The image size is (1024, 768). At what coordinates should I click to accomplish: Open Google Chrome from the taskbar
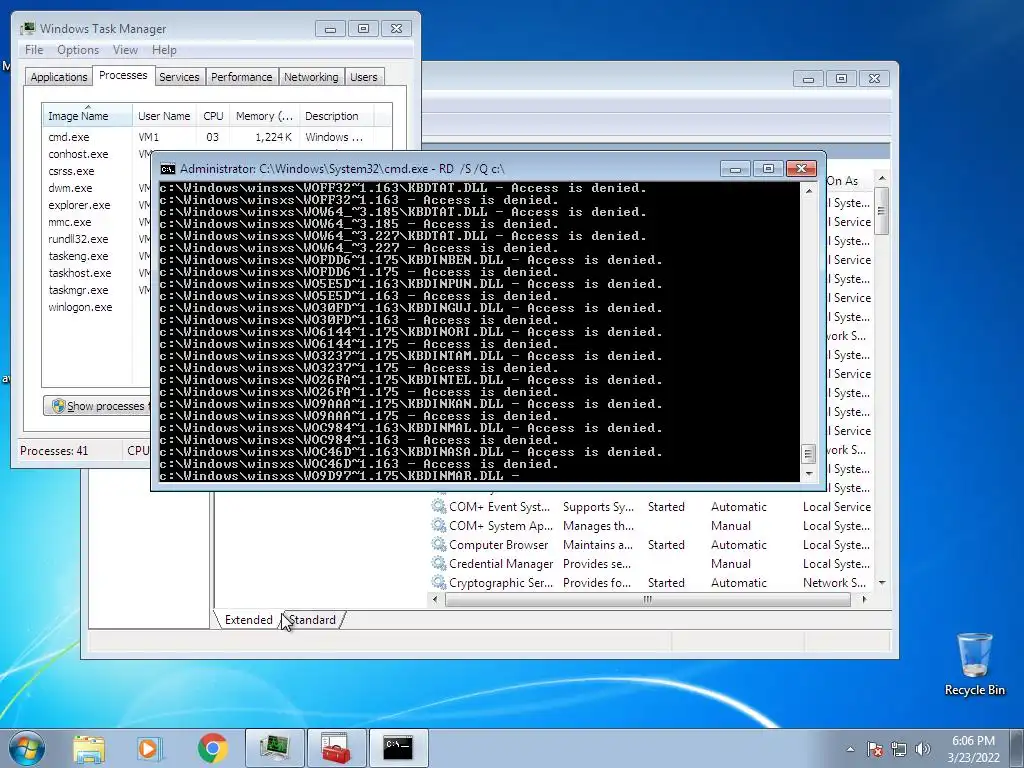[212, 748]
